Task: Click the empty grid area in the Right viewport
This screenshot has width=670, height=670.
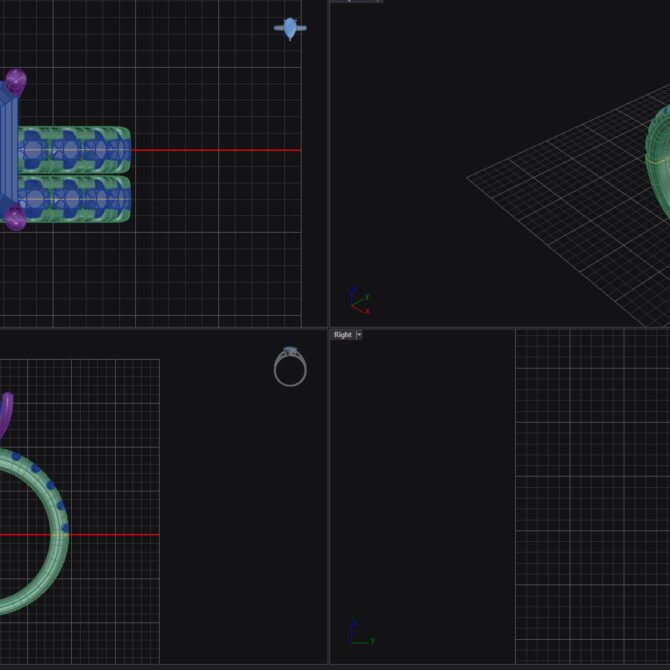Action: click(590, 500)
